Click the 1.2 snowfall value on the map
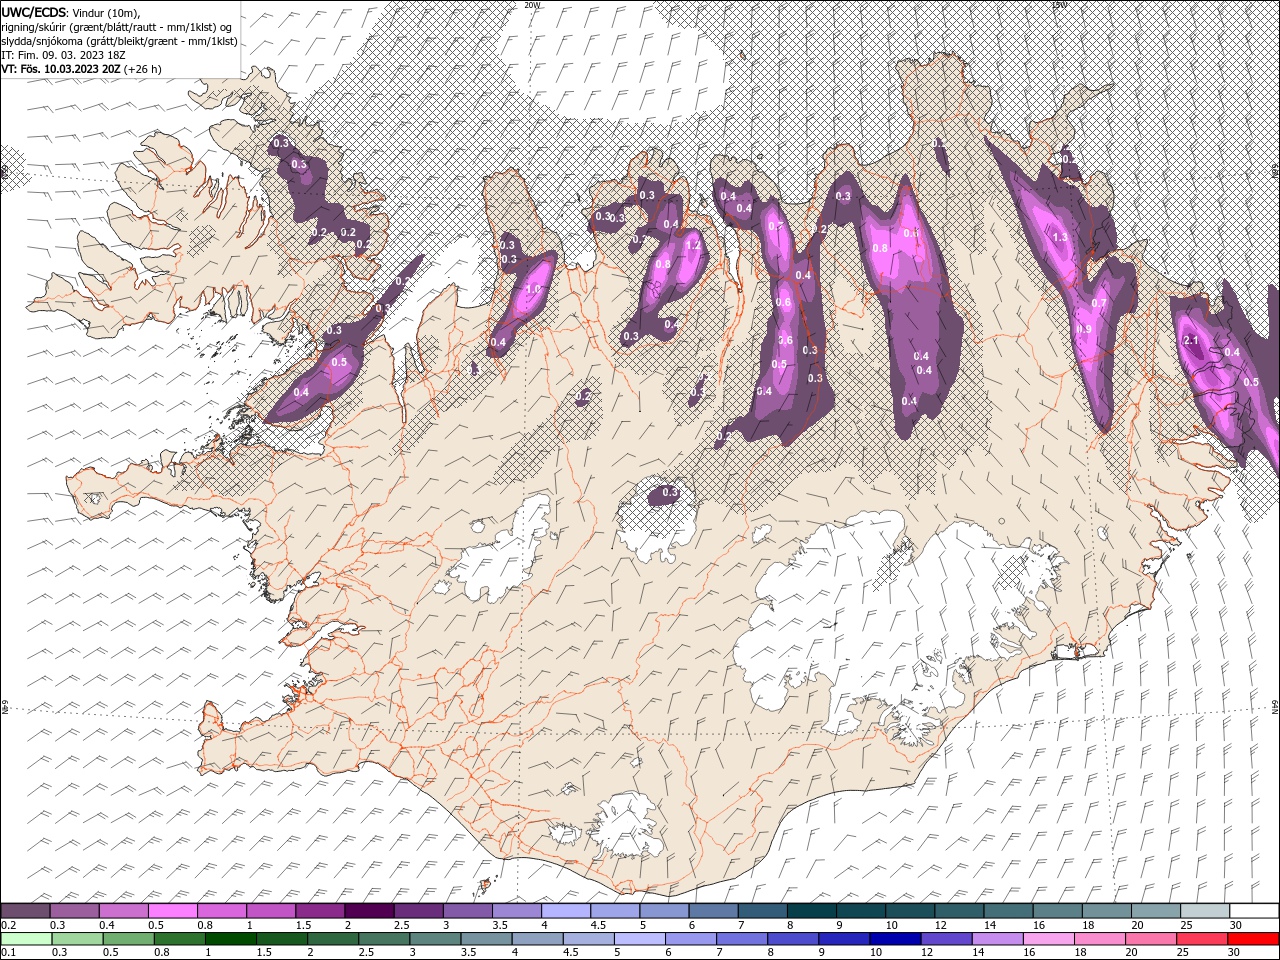Screen dimensions: 1280x960 click(x=692, y=246)
